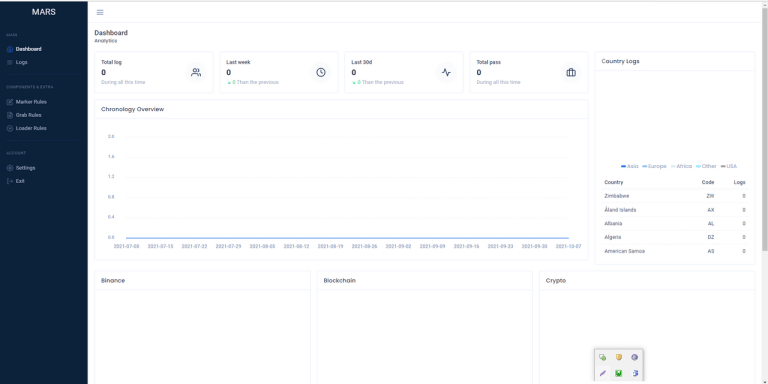The image size is (768, 384).
Task: Click the MARS logo title
Action: (44, 12)
